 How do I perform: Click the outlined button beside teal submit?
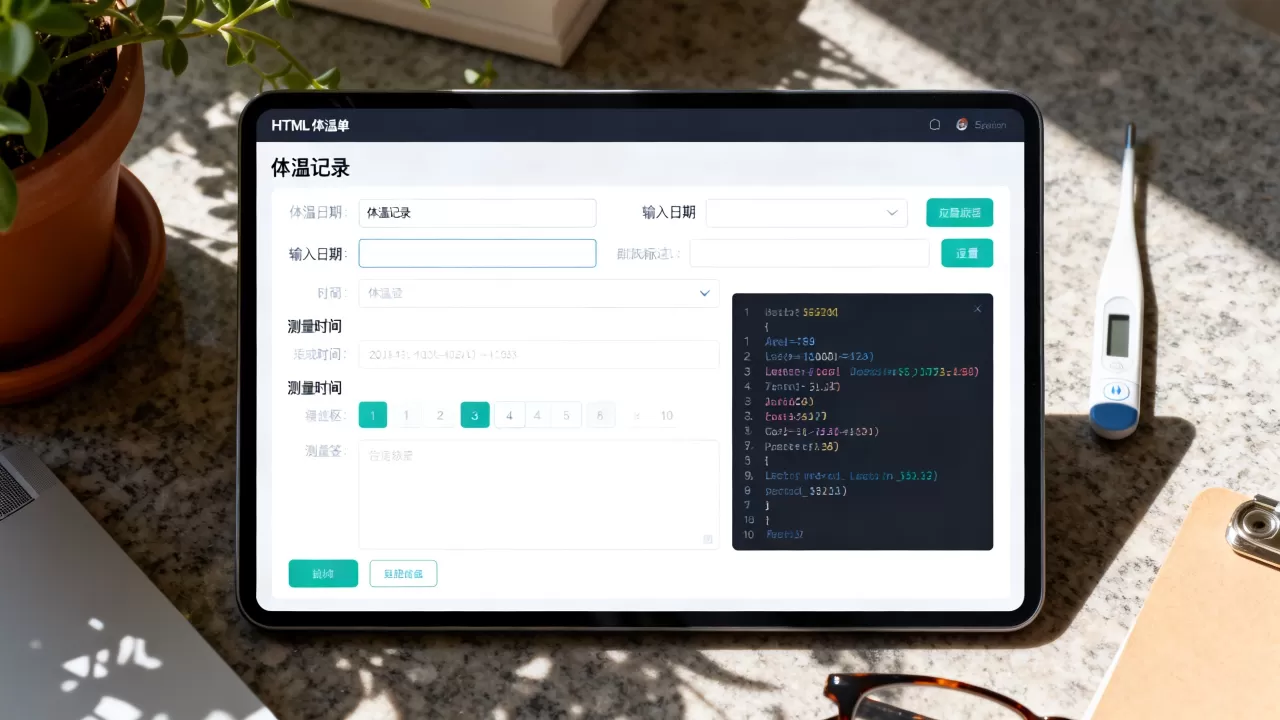click(403, 573)
